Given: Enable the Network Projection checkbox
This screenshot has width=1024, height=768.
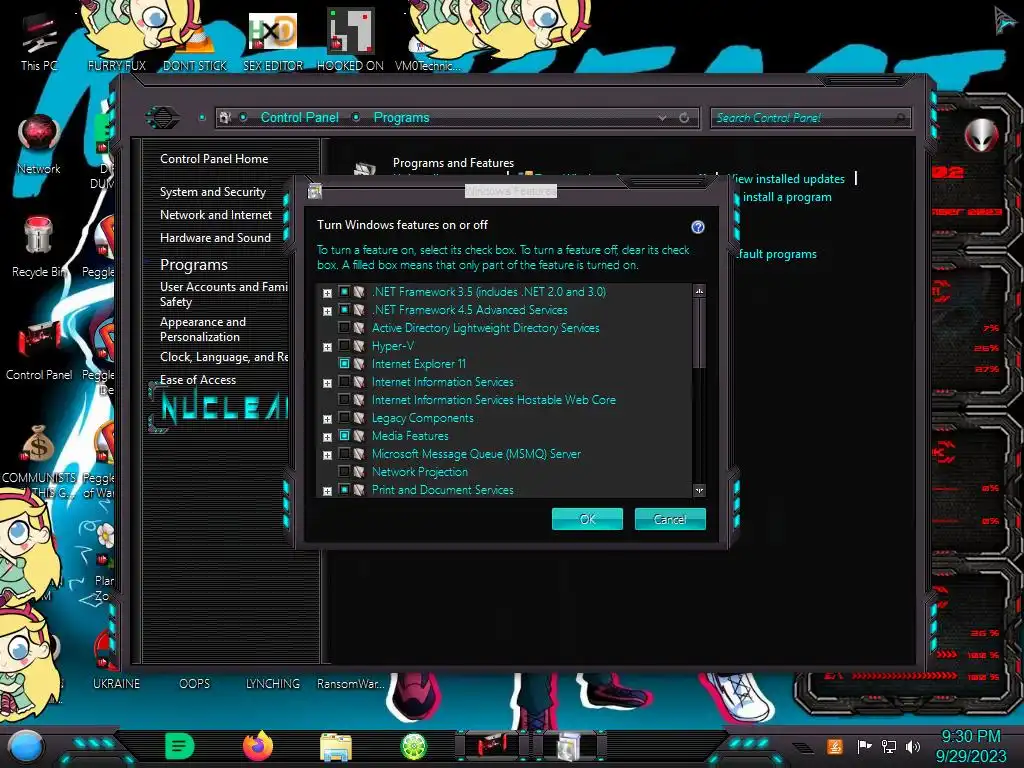Looking at the screenshot, I should tap(344, 472).
